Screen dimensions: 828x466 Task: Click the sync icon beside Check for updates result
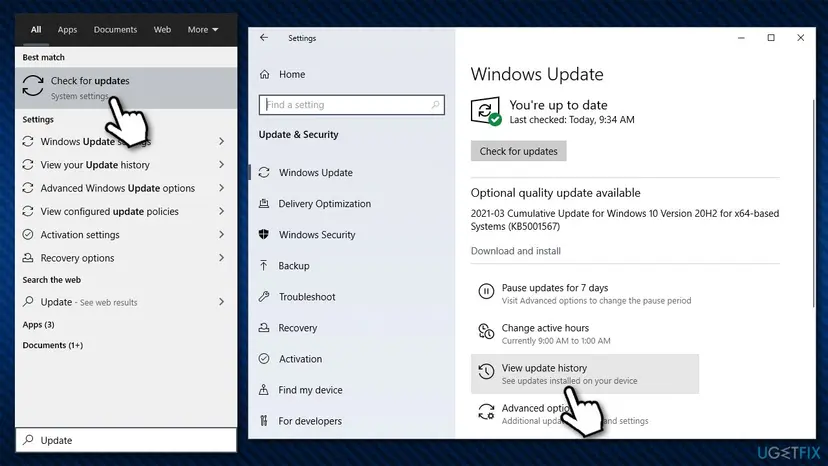(x=33, y=85)
